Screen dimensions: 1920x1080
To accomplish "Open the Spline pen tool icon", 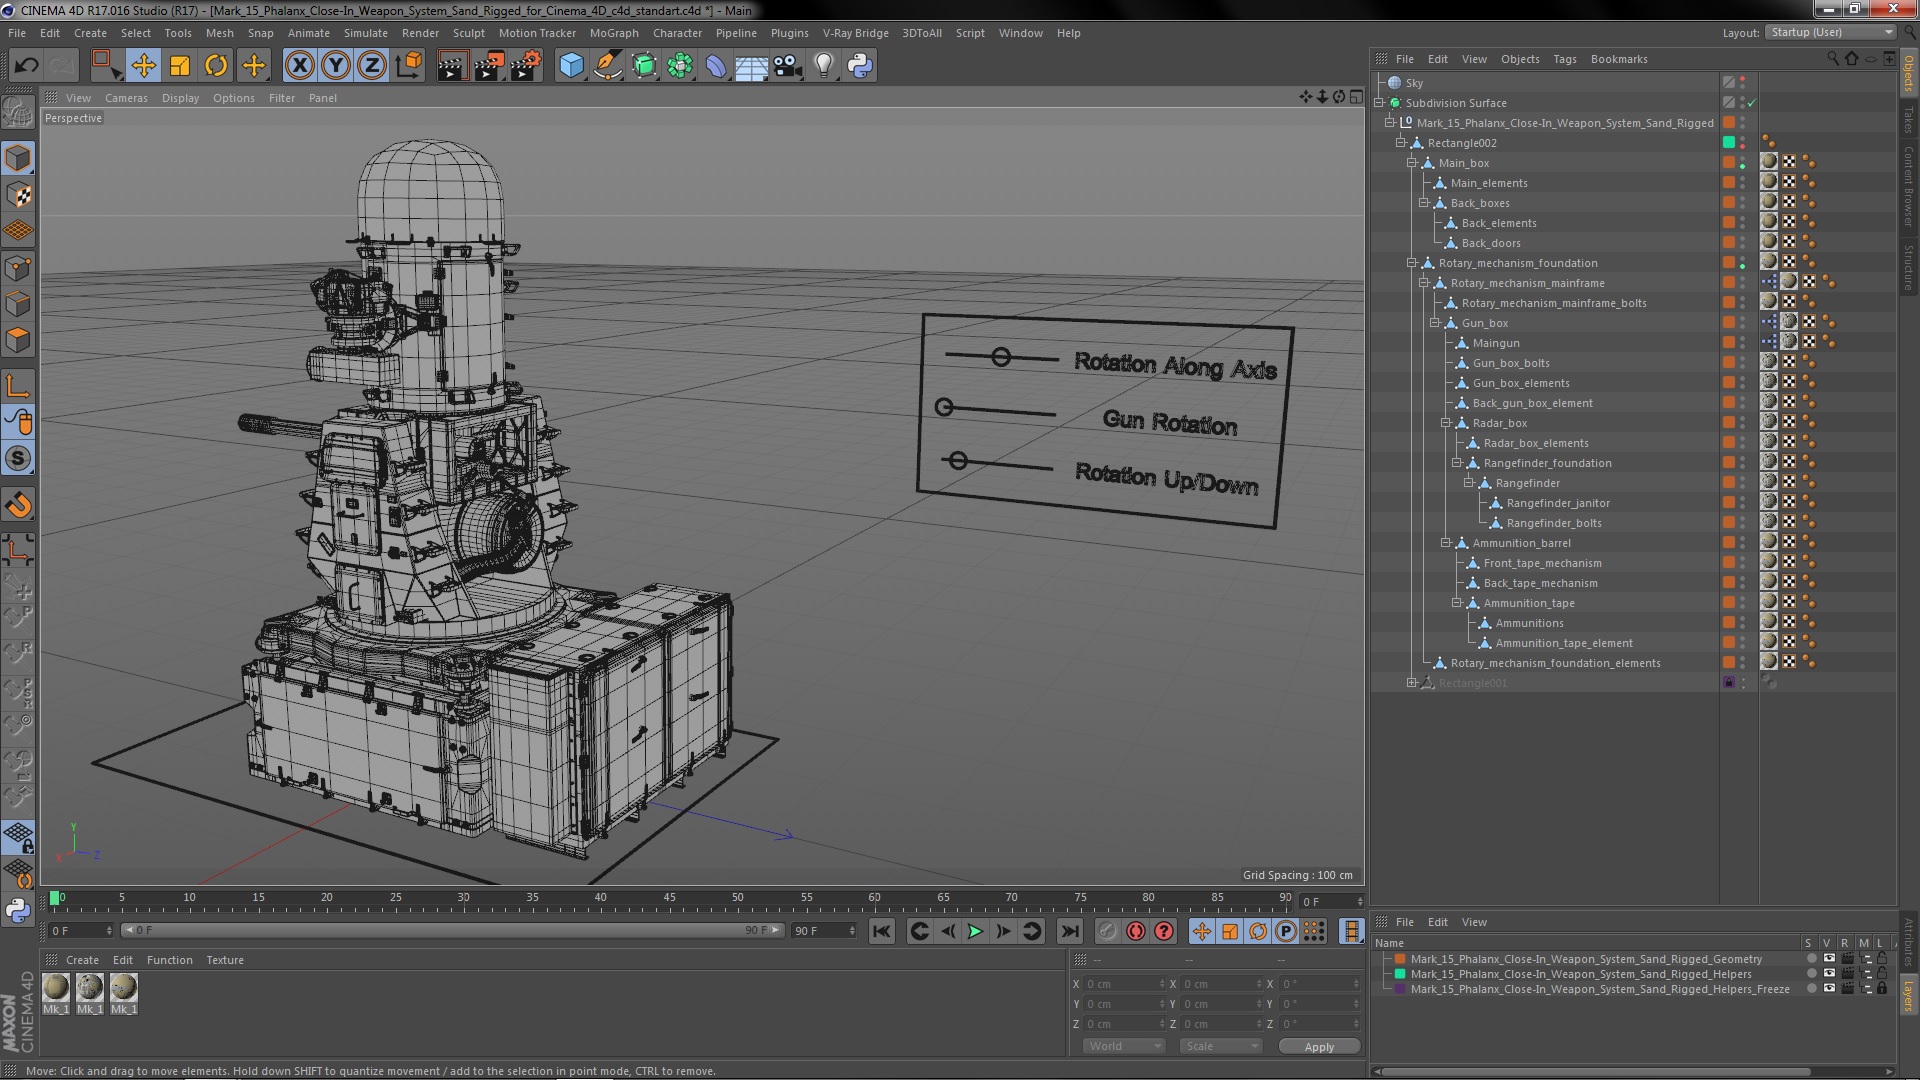I will pyautogui.click(x=607, y=66).
